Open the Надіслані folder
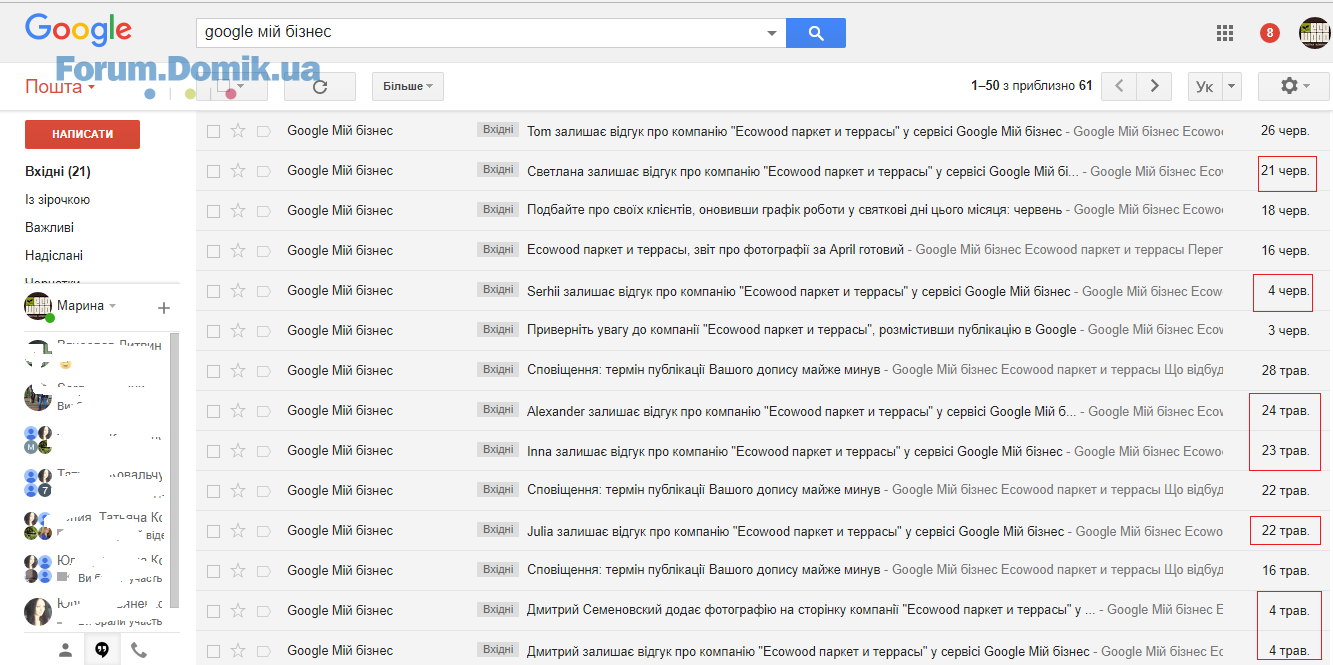This screenshot has height=665, width=1333. tap(54, 256)
